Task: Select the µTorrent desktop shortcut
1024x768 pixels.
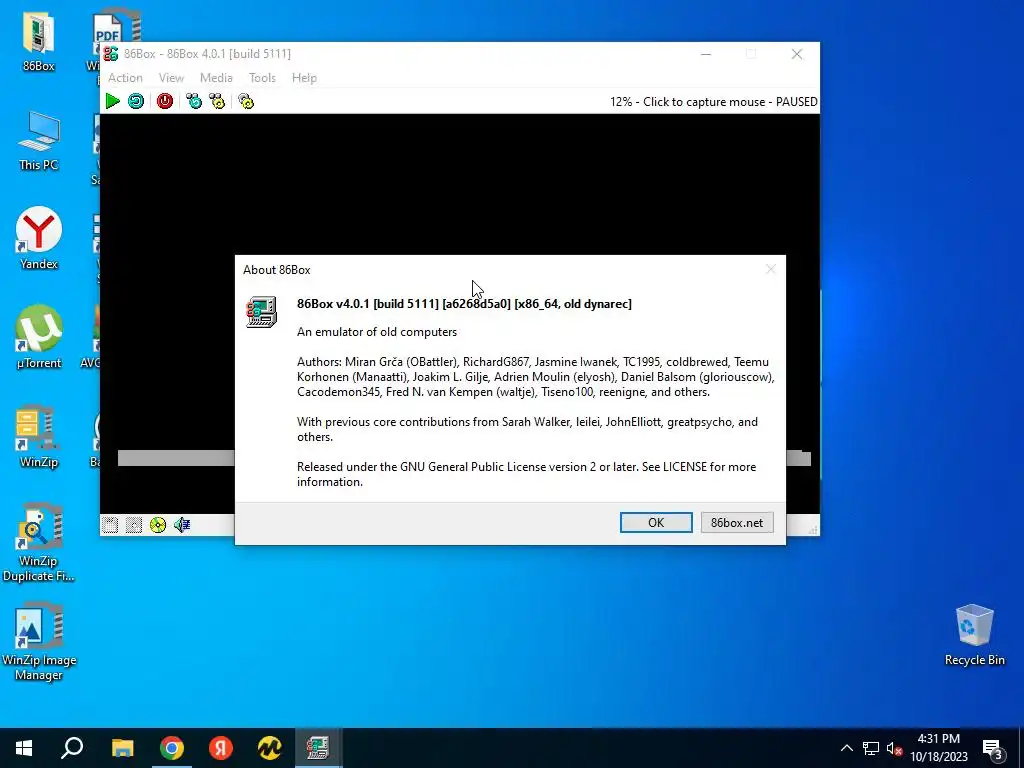Action: pos(39,337)
